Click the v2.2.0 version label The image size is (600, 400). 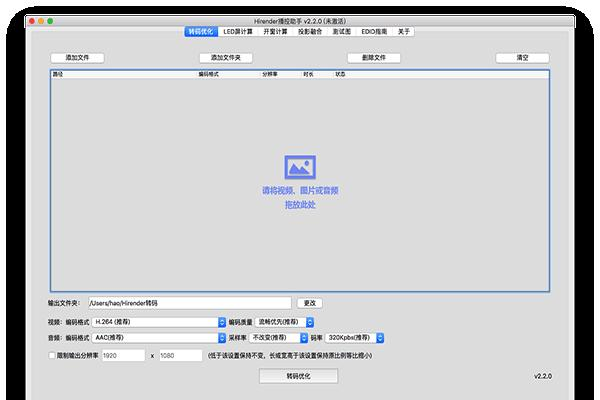tap(543, 376)
